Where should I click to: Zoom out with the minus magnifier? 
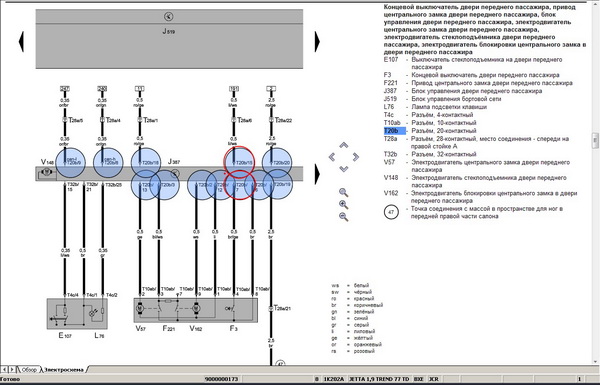[344, 217]
